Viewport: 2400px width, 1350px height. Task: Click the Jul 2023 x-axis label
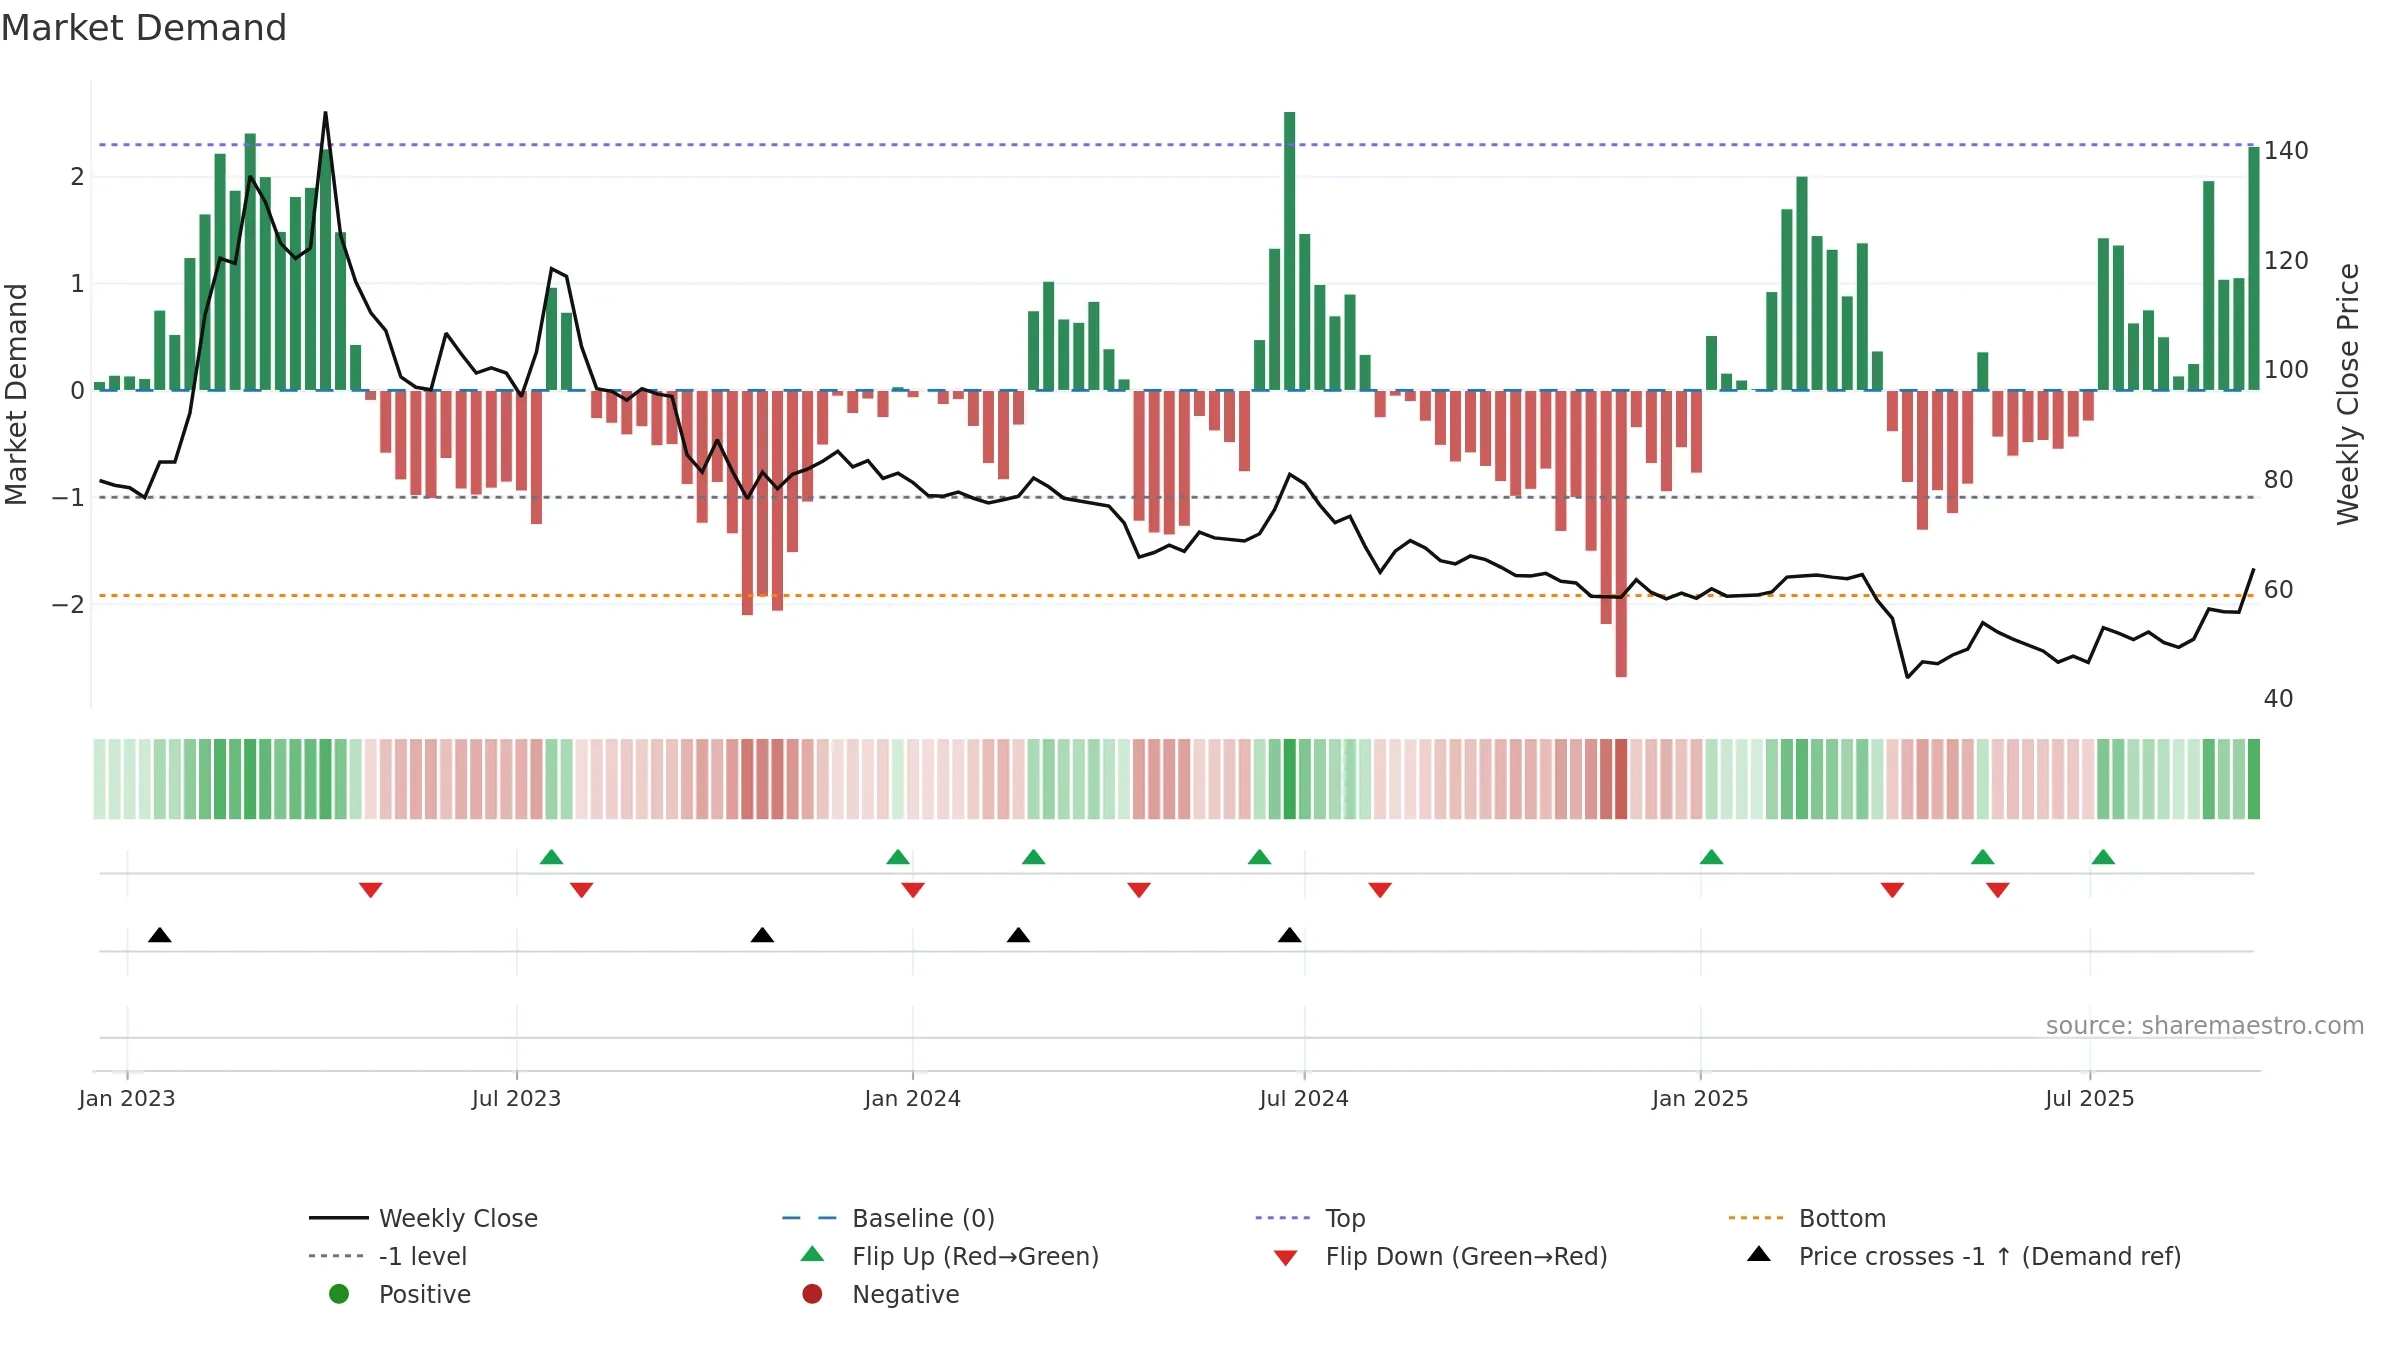click(x=516, y=1098)
